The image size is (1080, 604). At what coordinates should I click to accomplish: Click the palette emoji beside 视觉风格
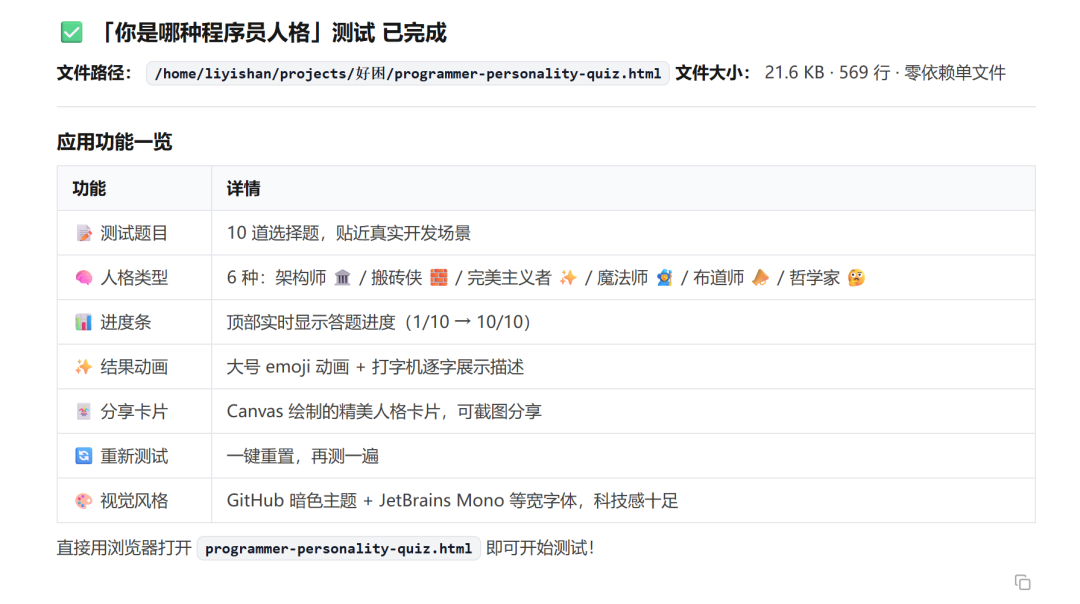83,501
